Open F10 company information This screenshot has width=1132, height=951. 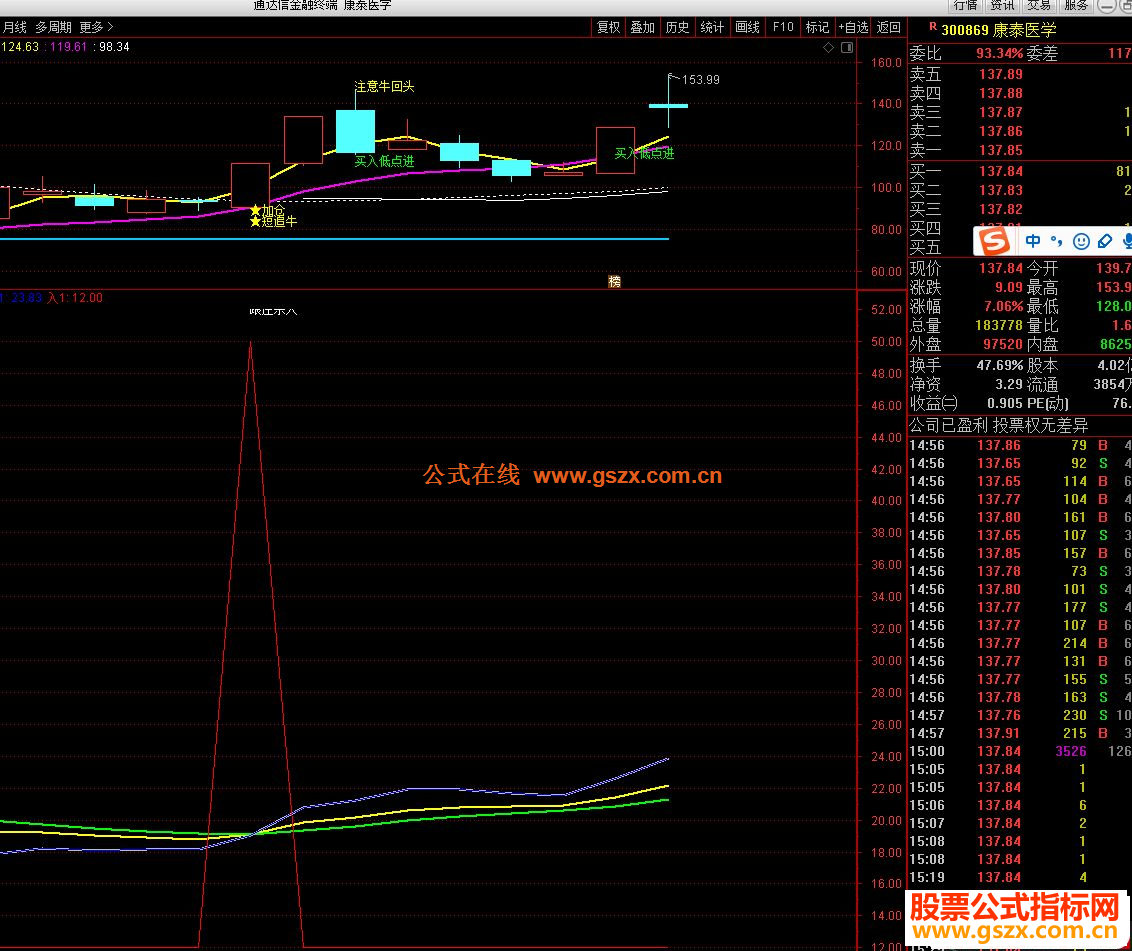click(783, 27)
